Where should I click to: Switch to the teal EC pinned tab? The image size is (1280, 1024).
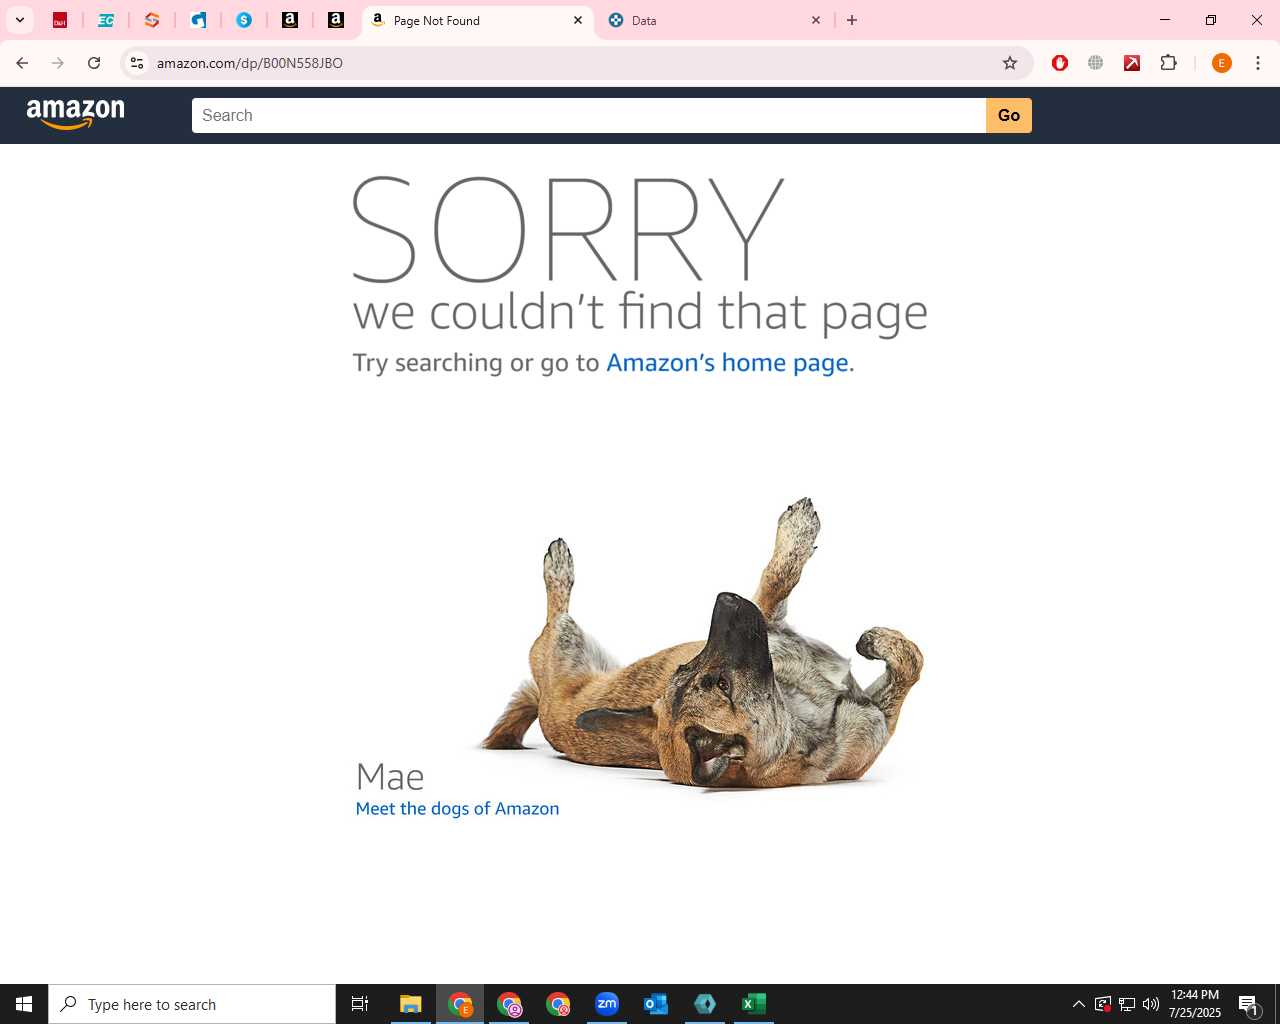[106, 20]
